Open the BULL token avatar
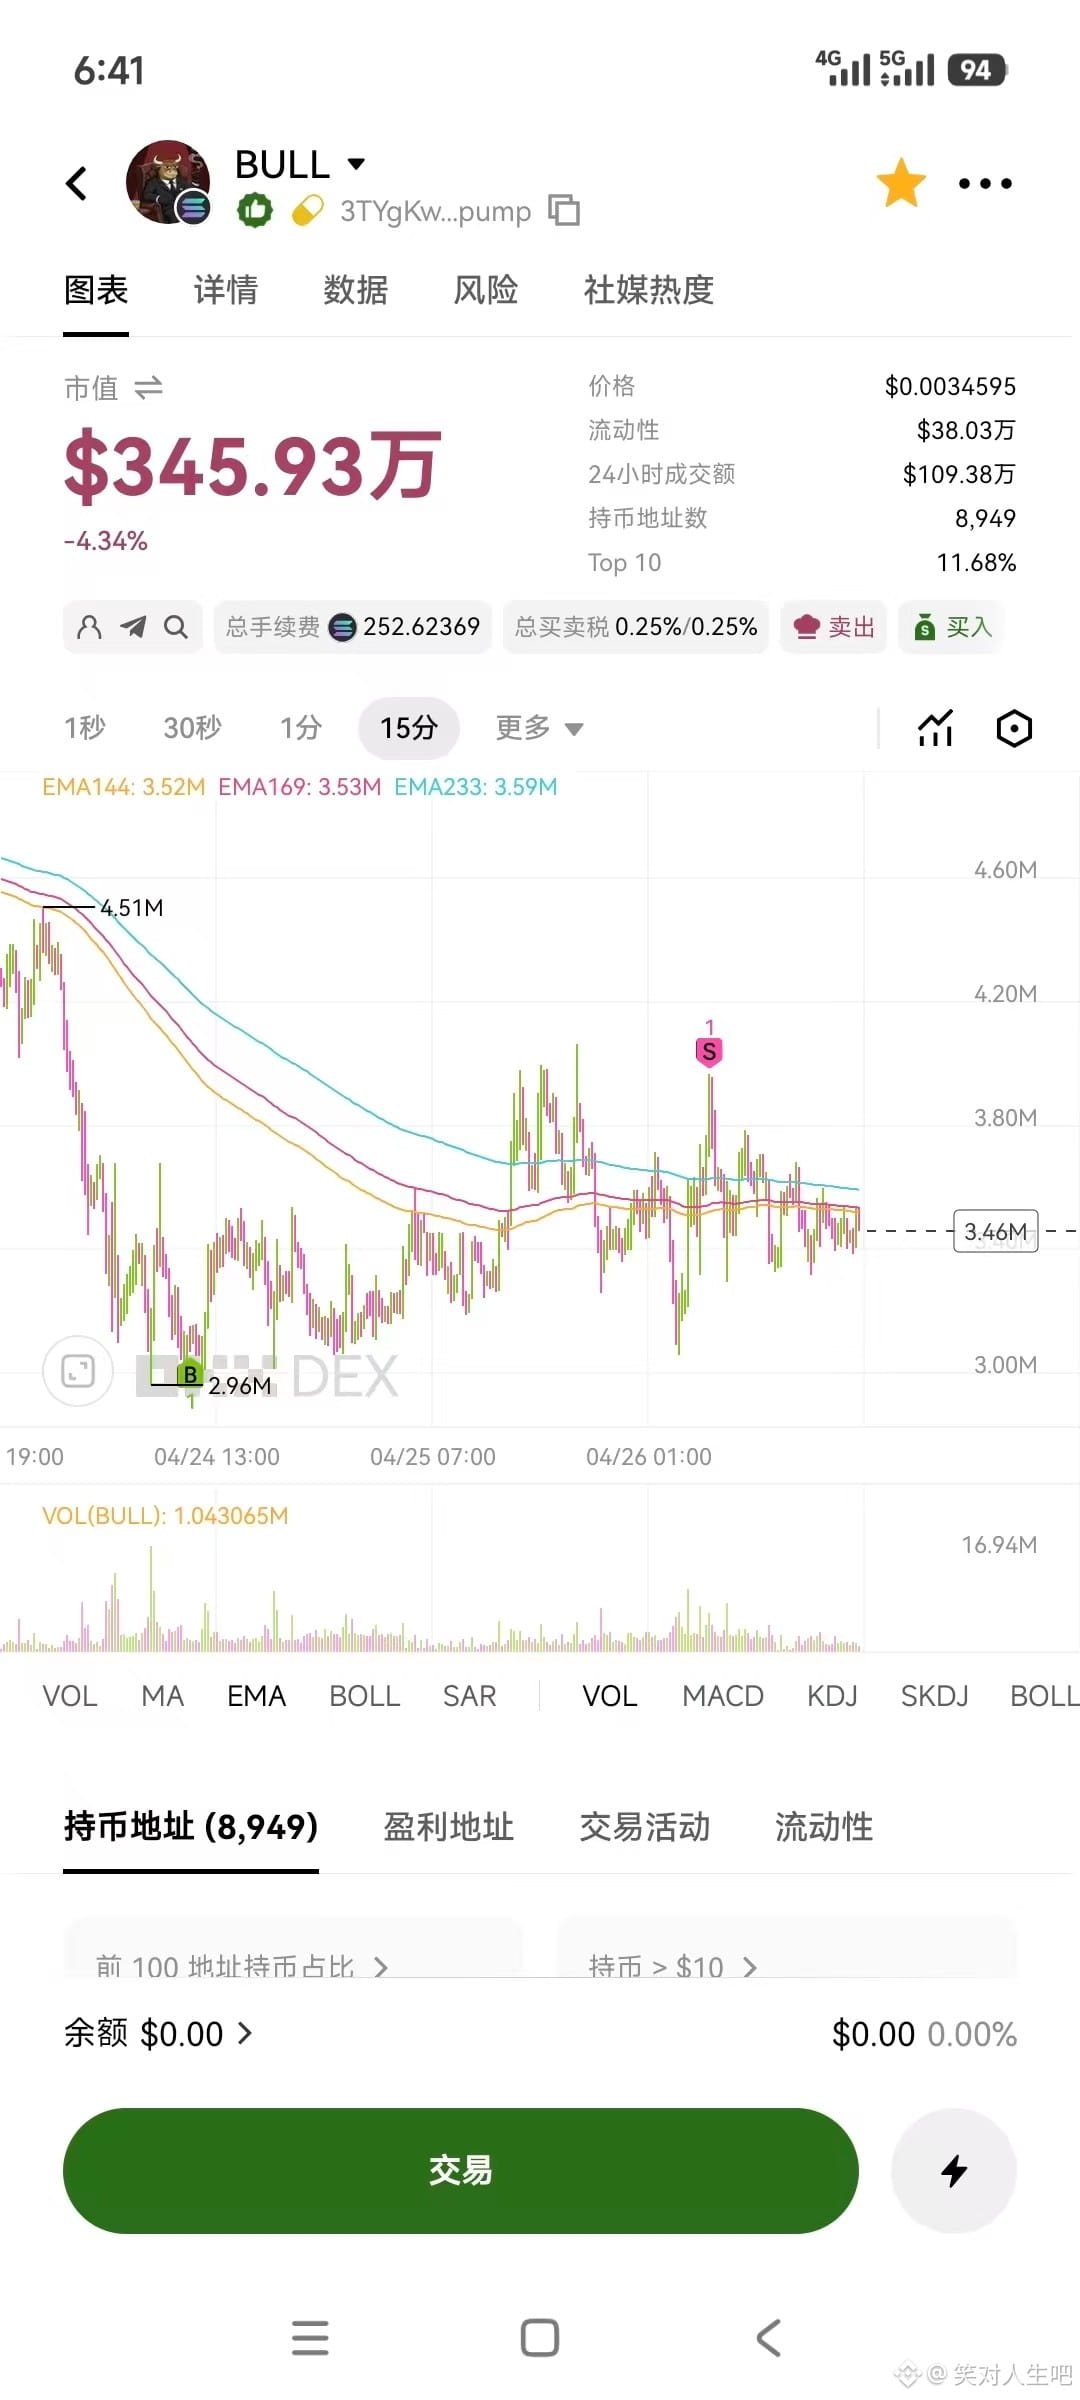This screenshot has height=2400, width=1080. tap(168, 182)
